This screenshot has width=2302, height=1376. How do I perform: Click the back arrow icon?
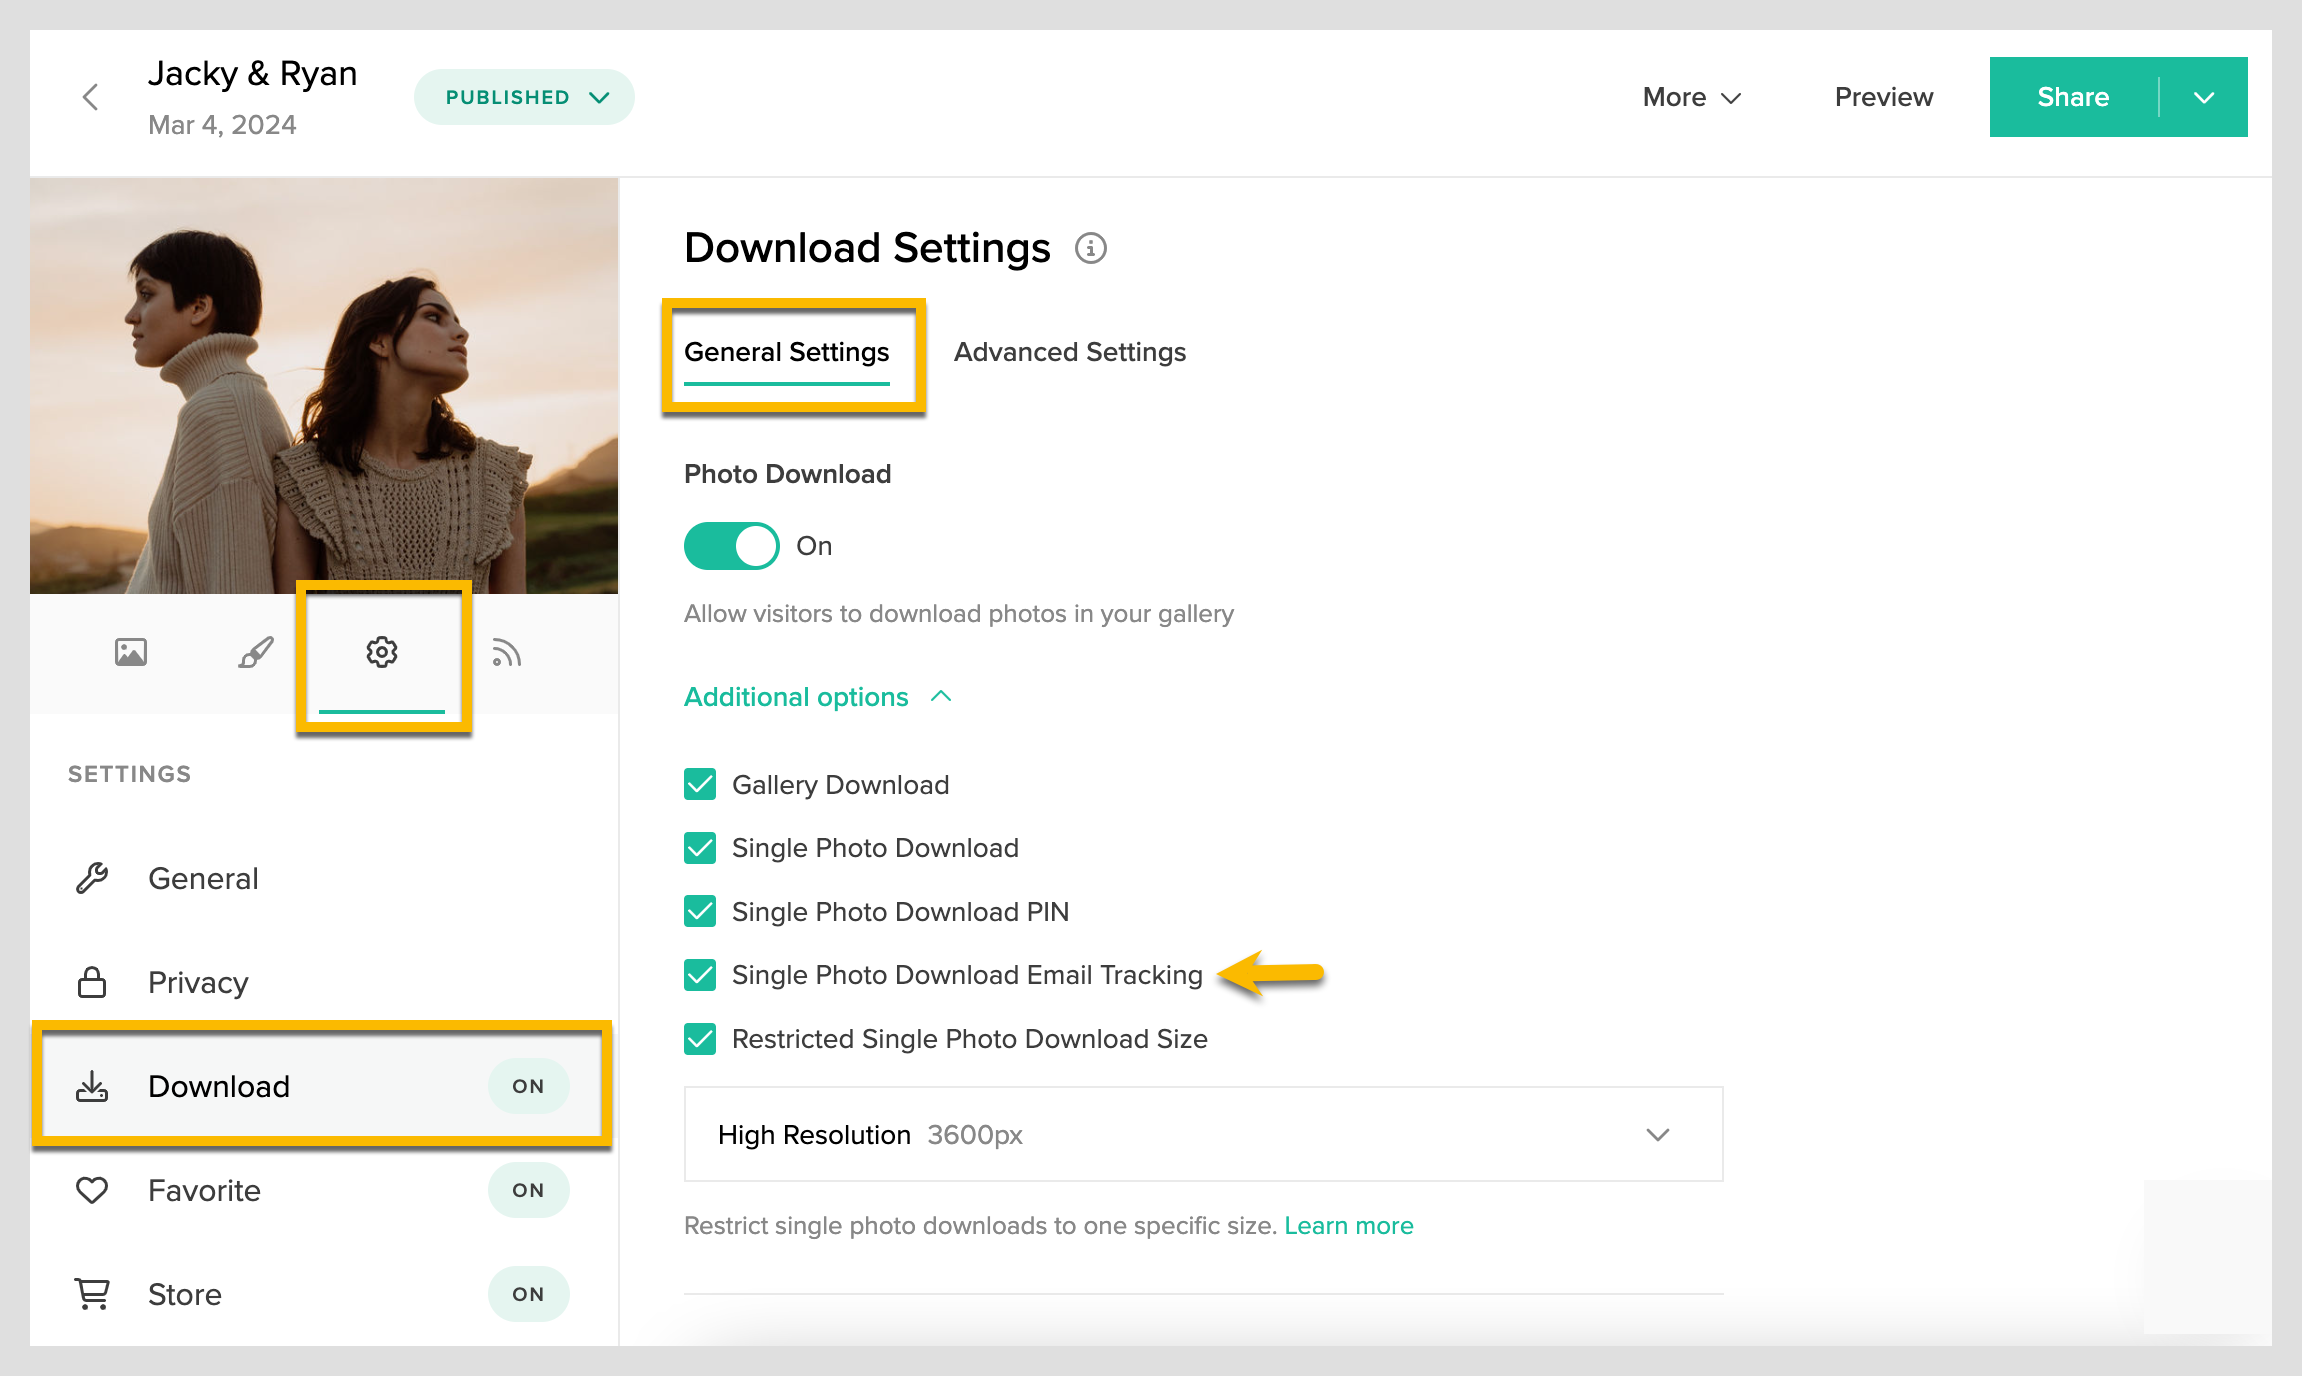pos(90,97)
